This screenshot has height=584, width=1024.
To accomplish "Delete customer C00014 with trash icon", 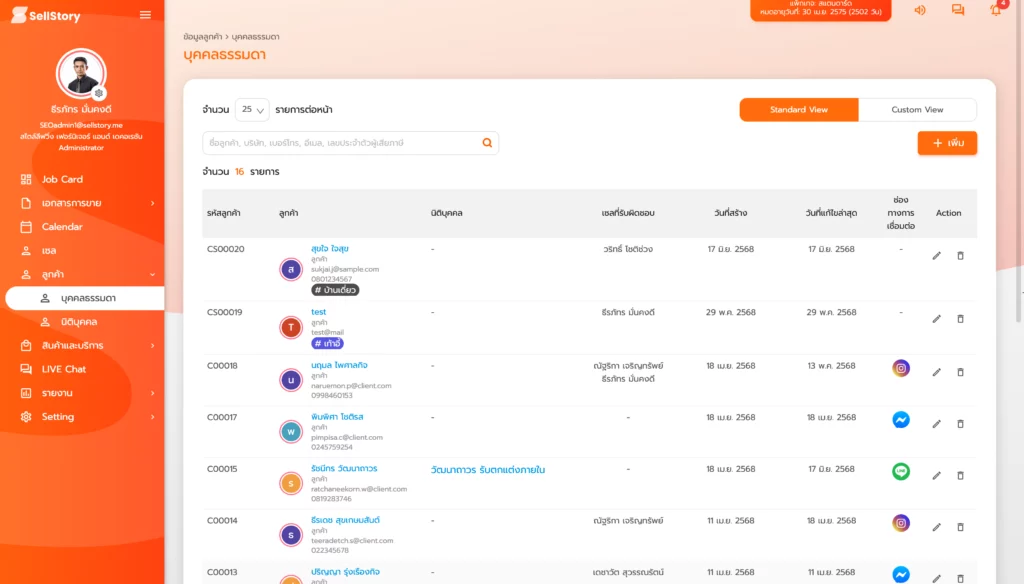I will pyautogui.click(x=960, y=527).
